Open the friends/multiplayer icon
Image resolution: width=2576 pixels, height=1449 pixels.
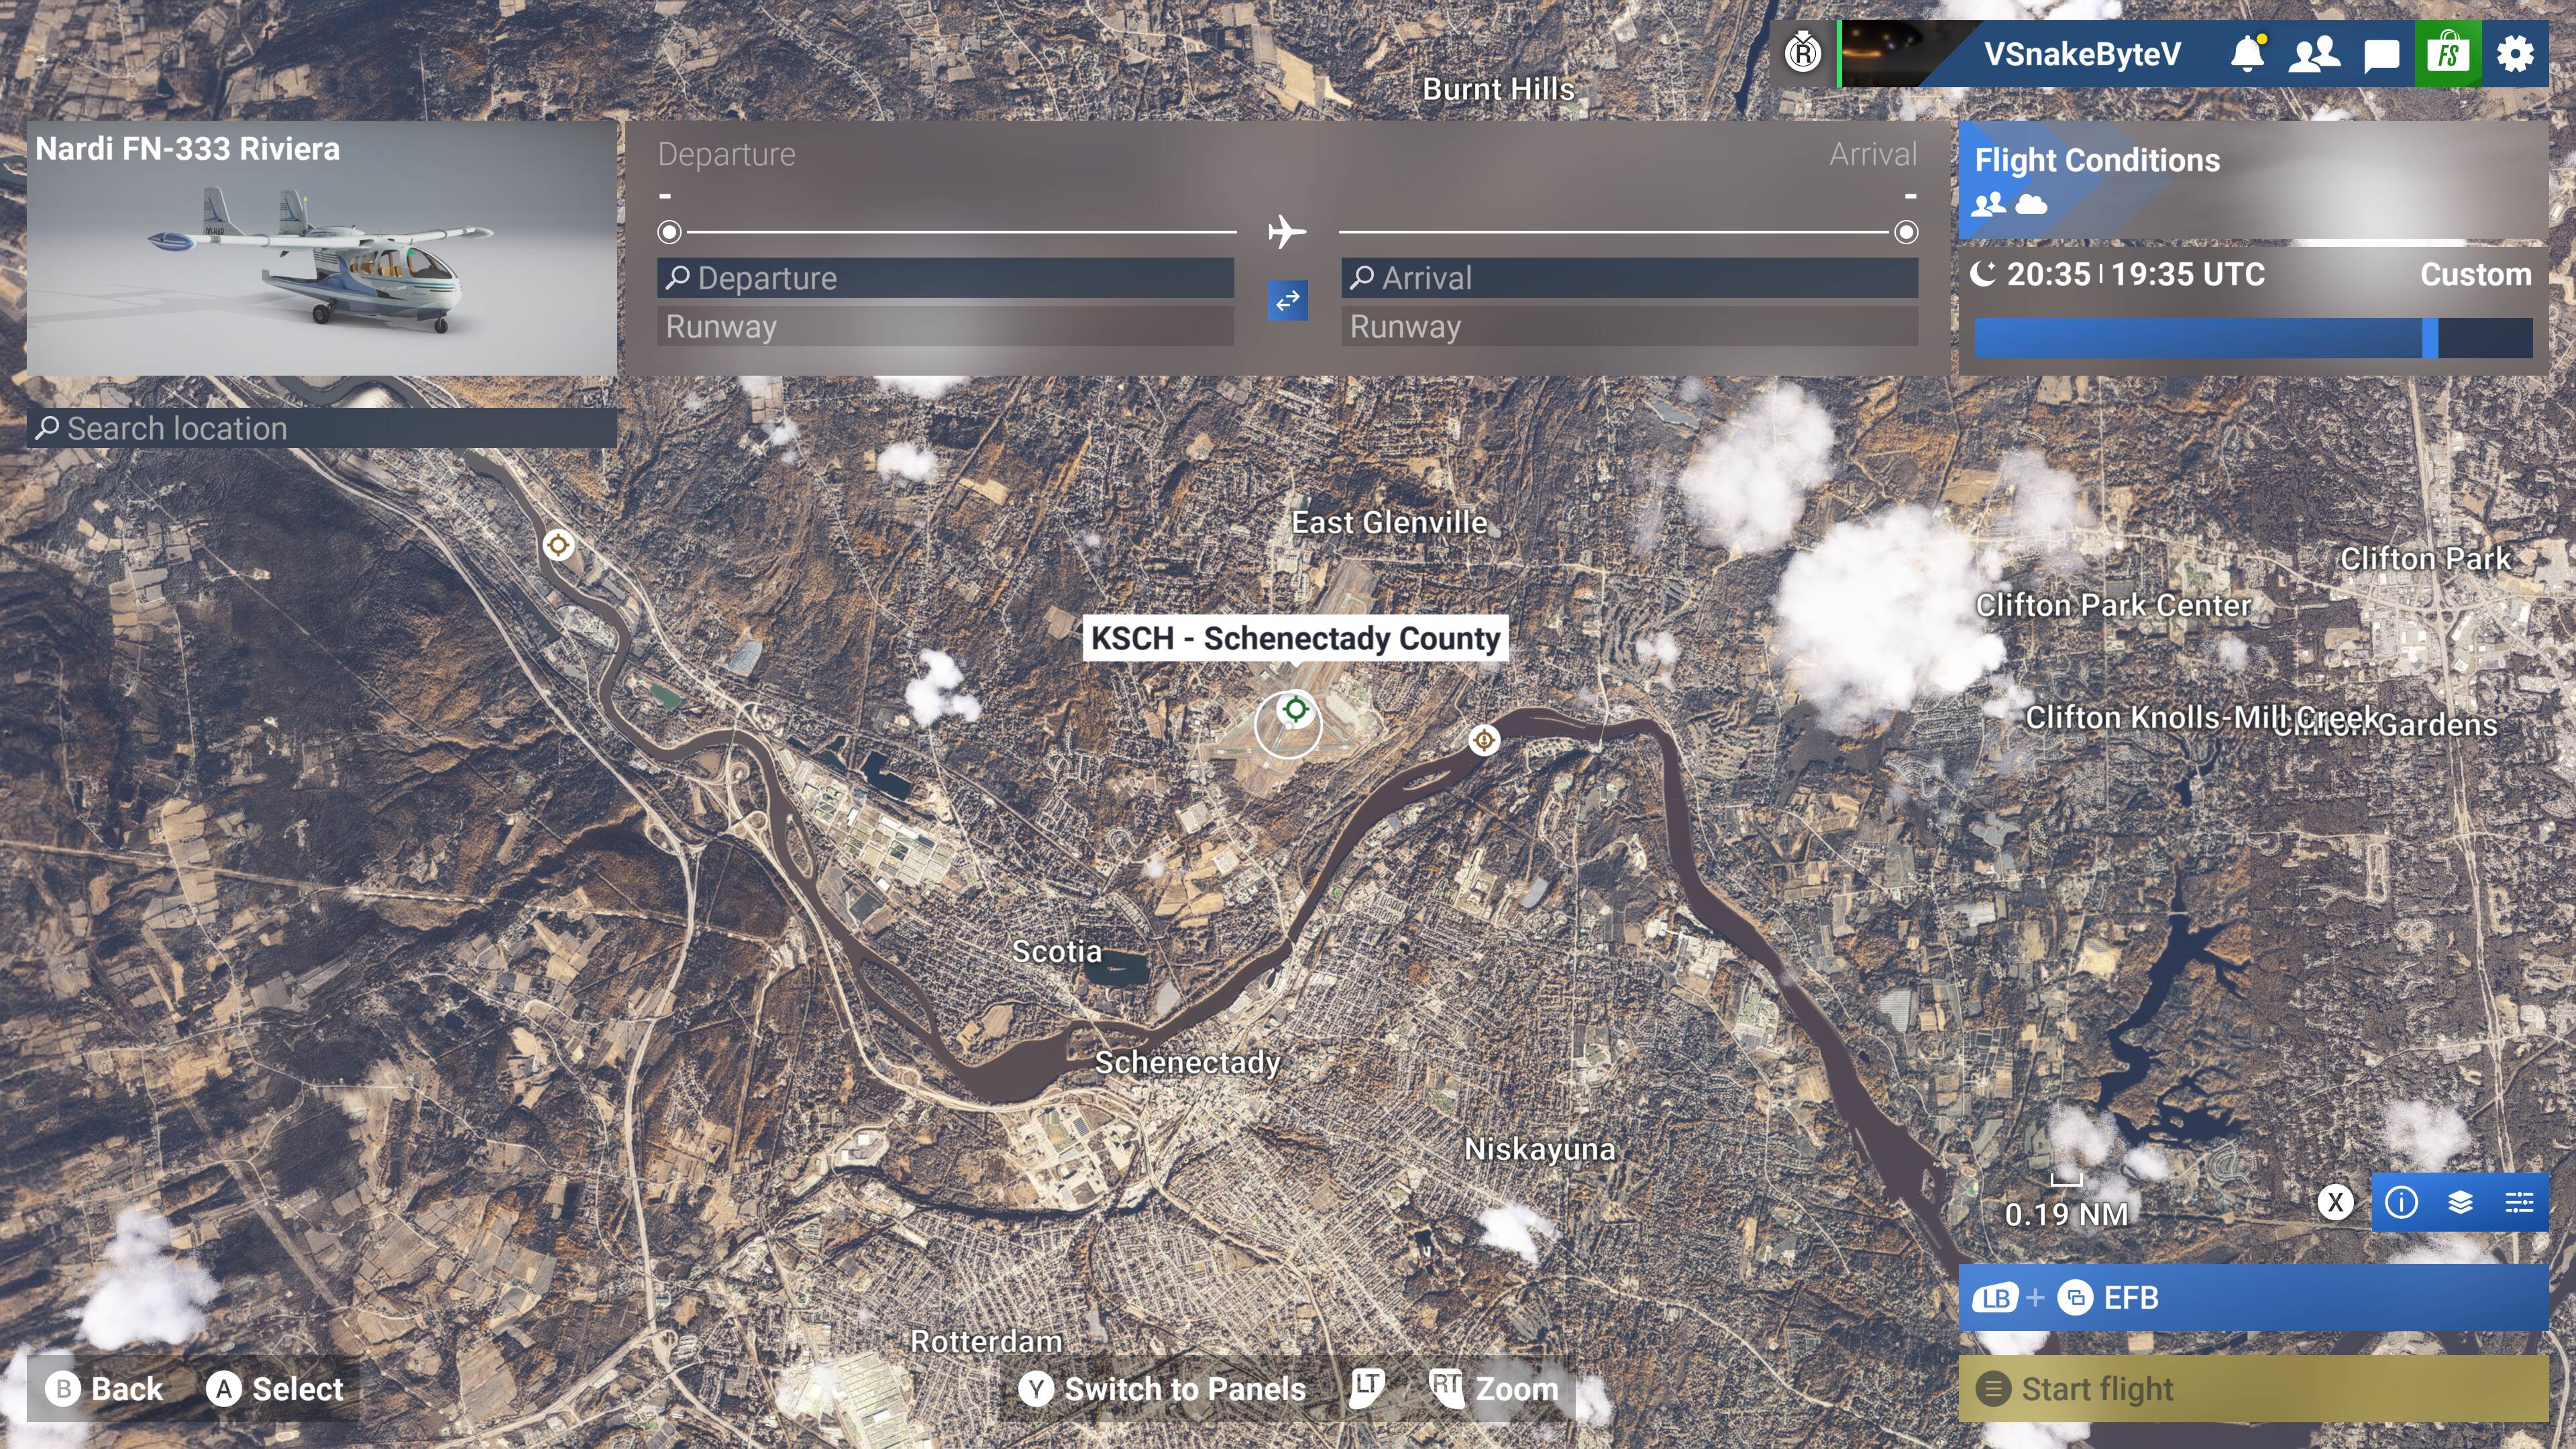2313,54
